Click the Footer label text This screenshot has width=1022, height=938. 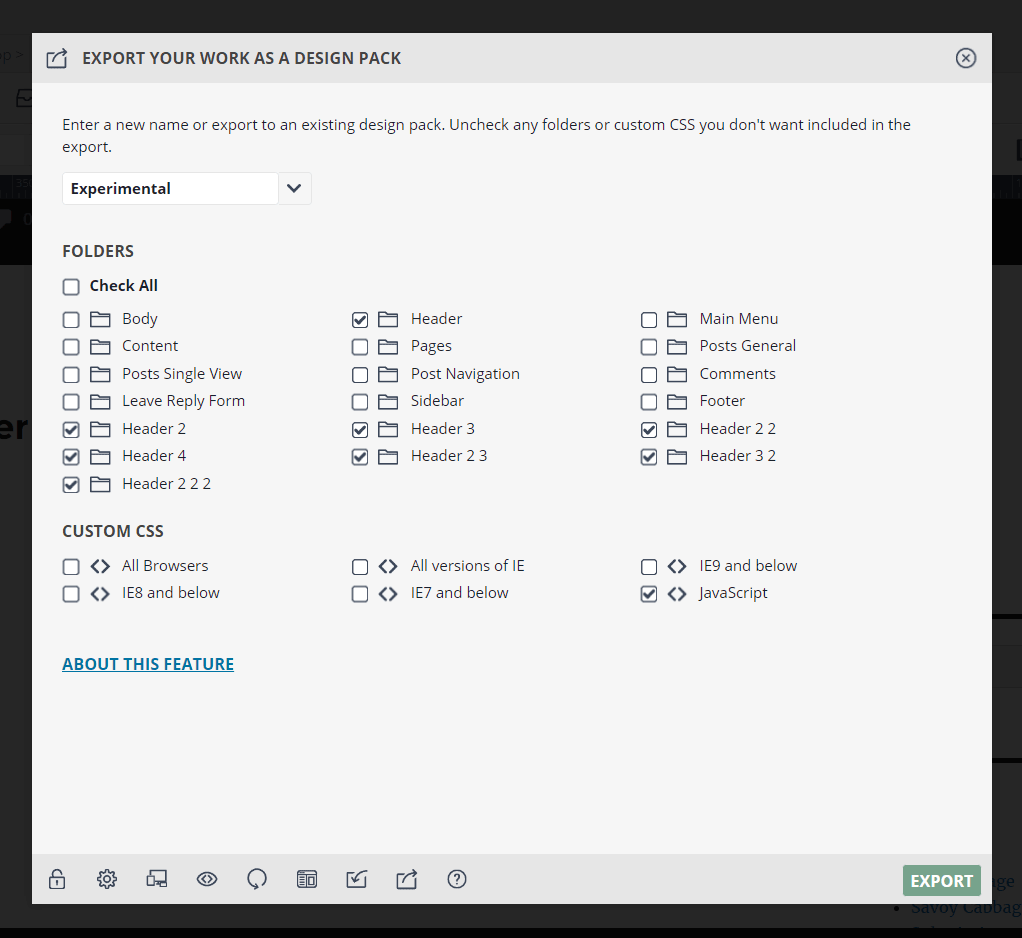coord(722,401)
